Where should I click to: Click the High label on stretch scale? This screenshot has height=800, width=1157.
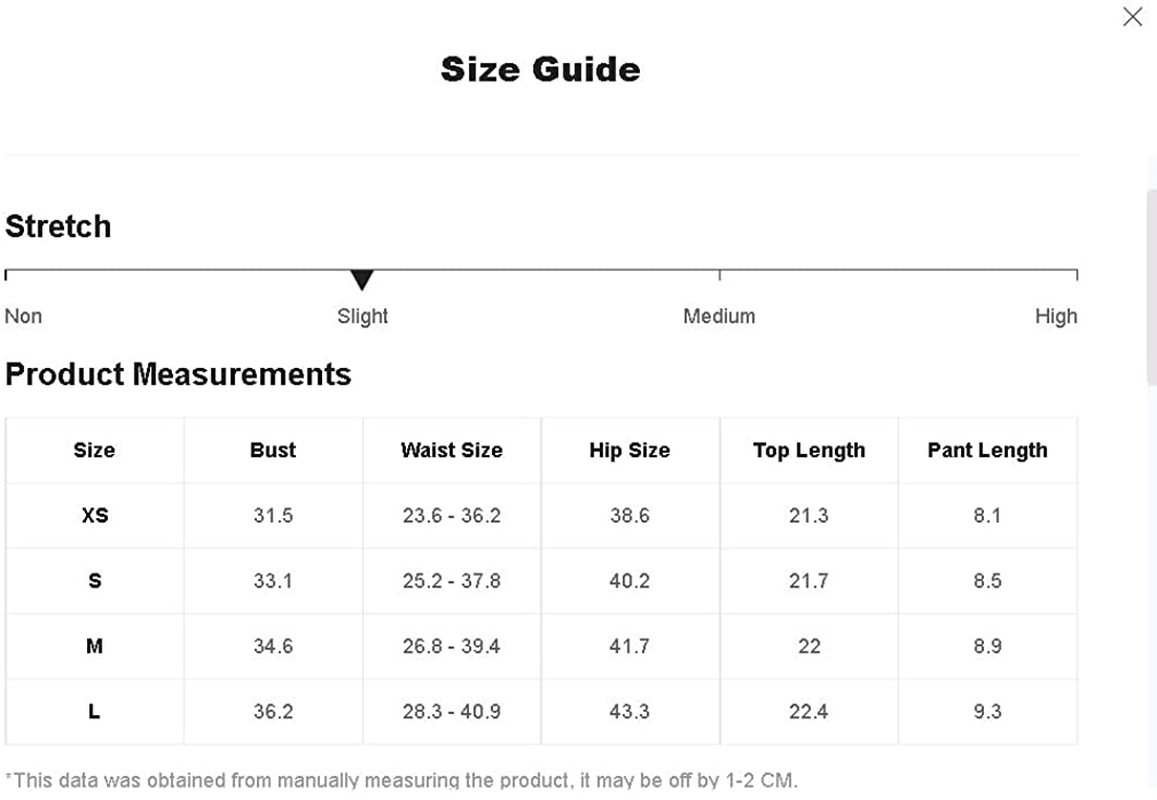(1056, 317)
